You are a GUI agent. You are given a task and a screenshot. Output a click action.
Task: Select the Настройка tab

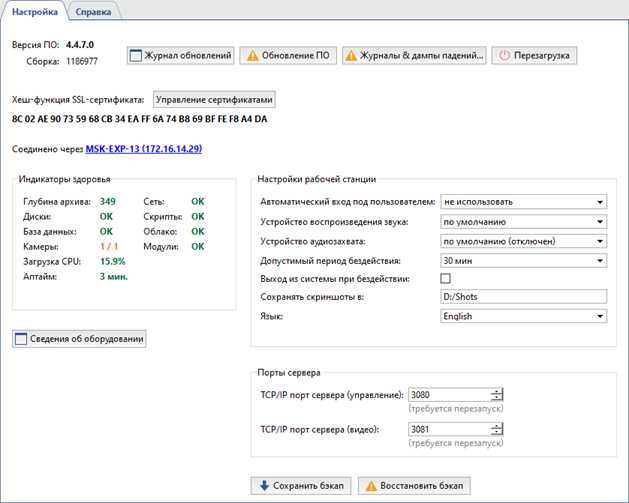(x=35, y=11)
